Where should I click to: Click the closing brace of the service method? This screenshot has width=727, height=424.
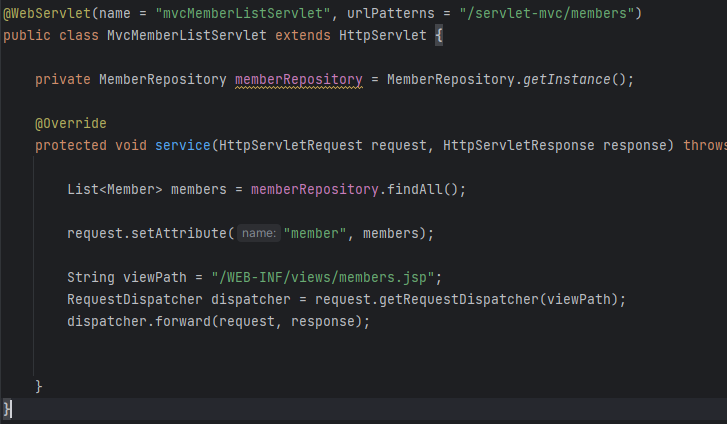tap(39, 386)
